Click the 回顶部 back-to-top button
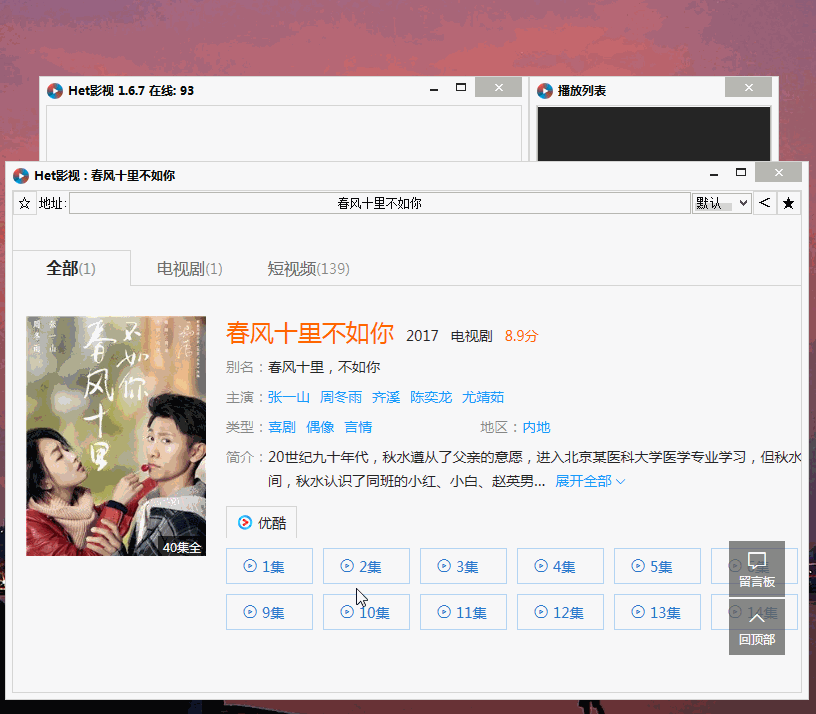This screenshot has width=816, height=714. (757, 627)
